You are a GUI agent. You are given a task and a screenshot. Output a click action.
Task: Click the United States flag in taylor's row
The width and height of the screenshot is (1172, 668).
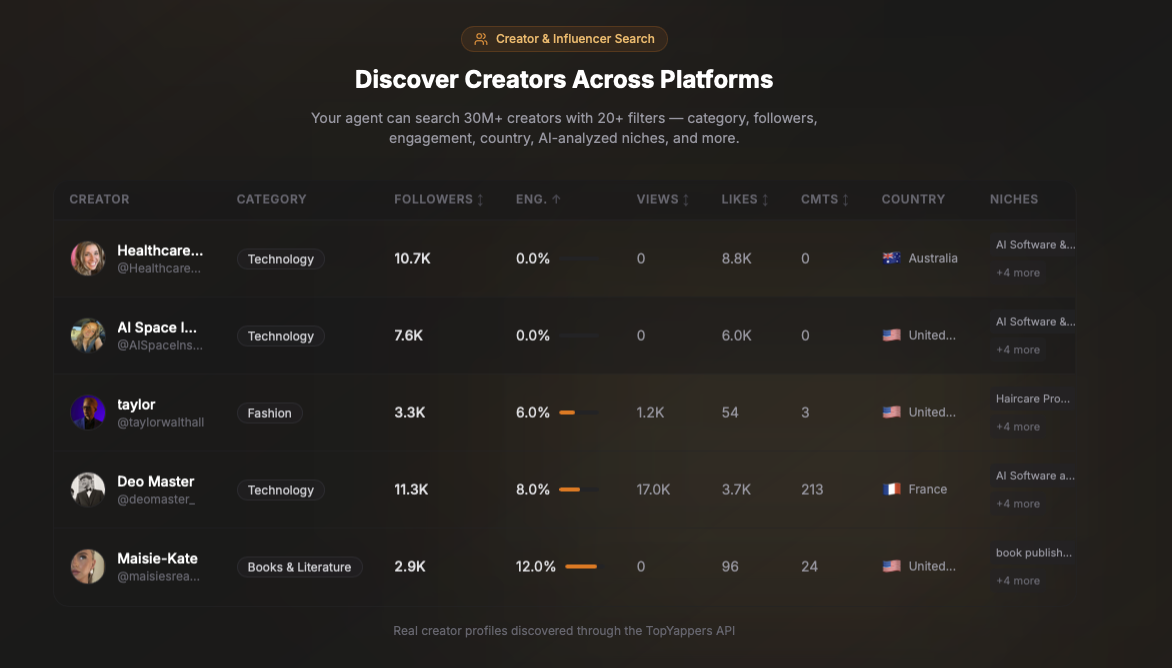(891, 412)
